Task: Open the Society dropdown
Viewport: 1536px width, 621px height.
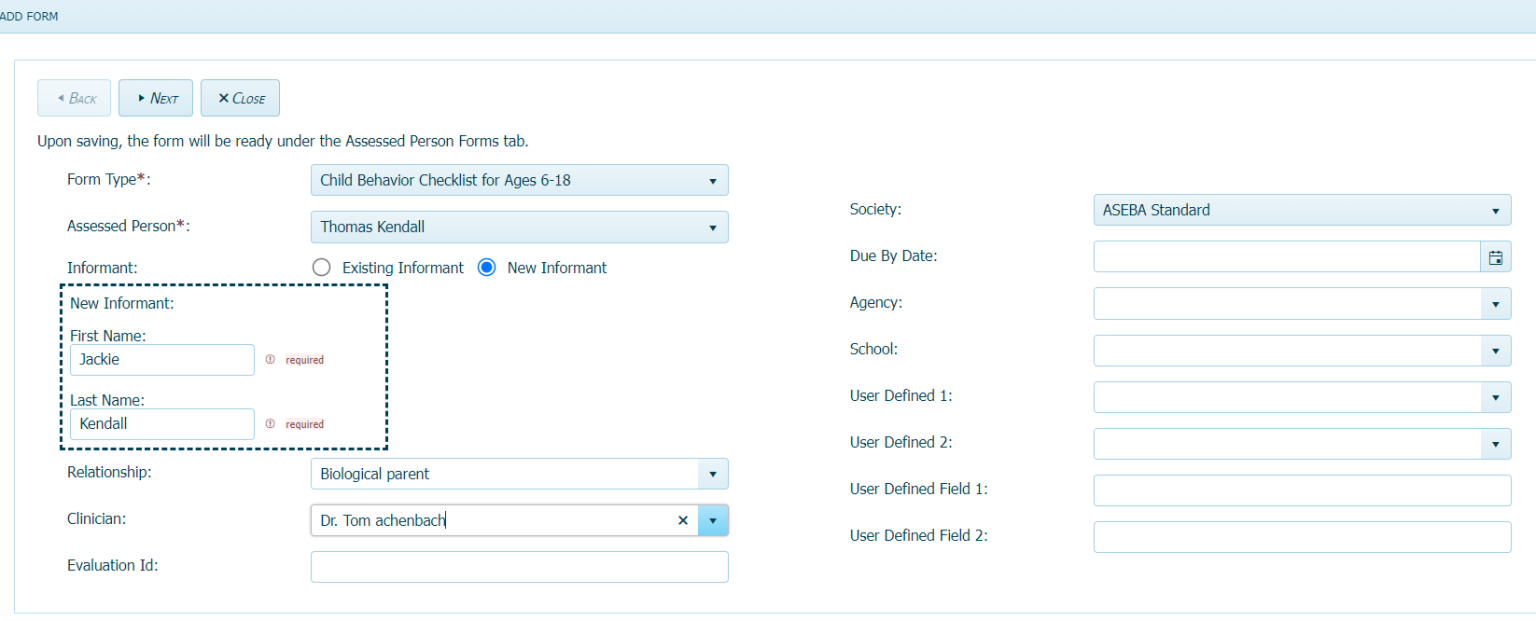Action: [1496, 210]
